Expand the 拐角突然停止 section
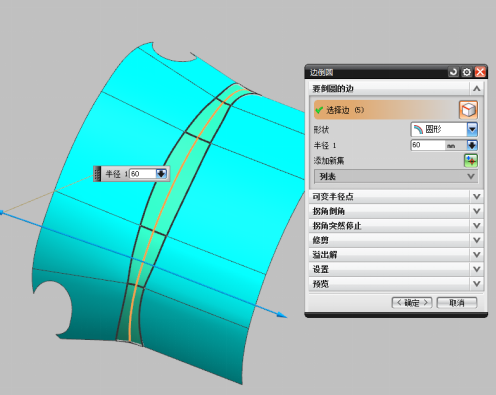496x395 pixels. point(396,226)
